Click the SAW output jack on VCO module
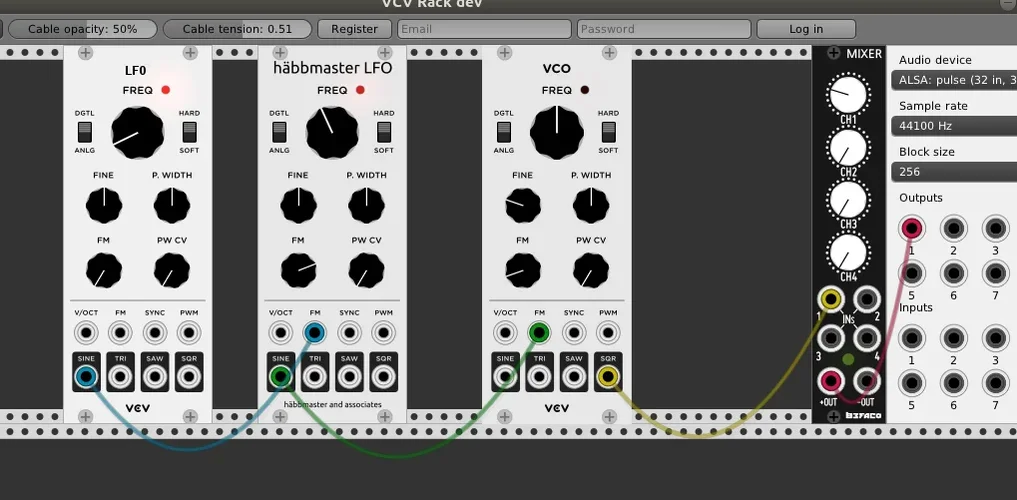 574,376
